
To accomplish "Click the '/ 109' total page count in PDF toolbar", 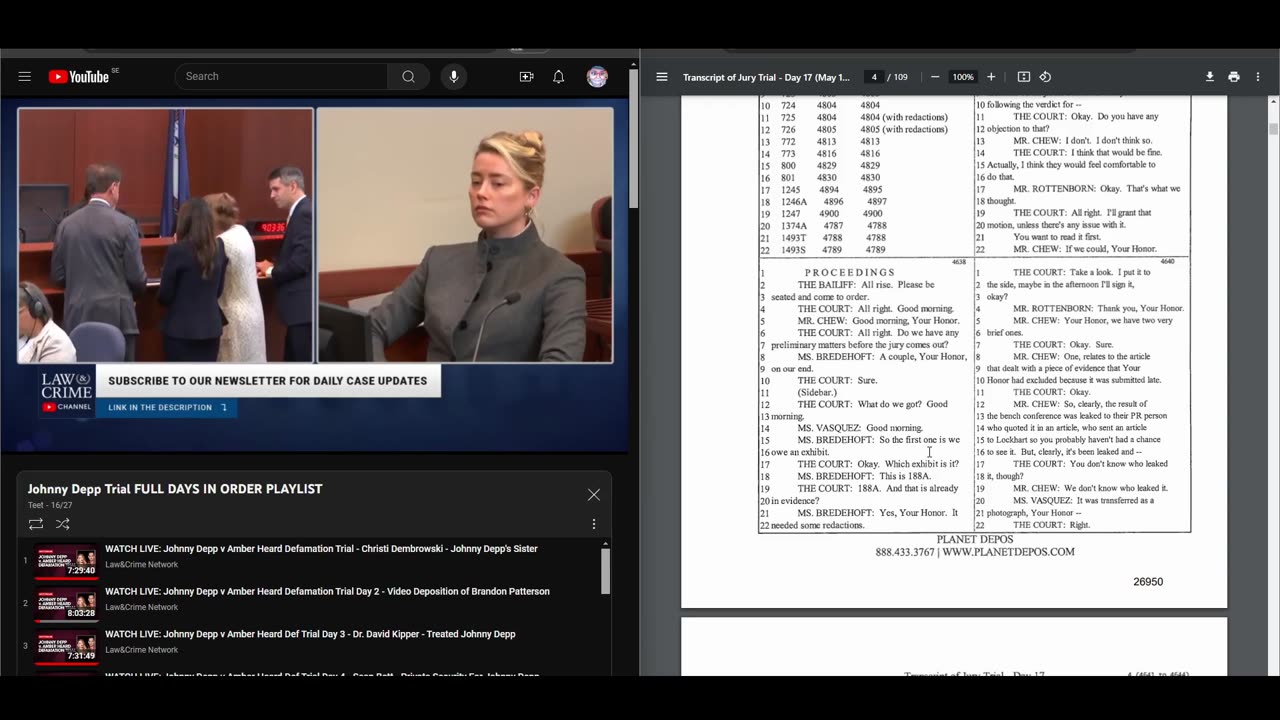I will (897, 77).
